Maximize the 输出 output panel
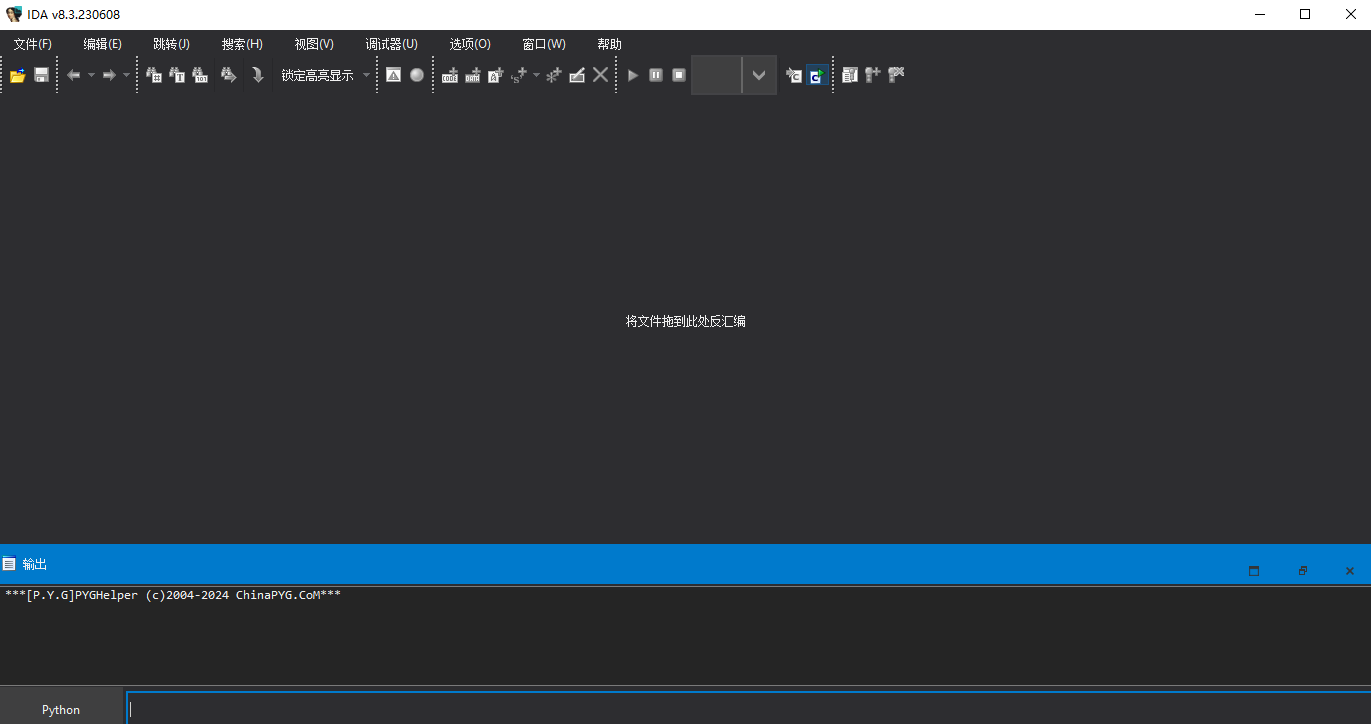The image size is (1371, 724). (x=1254, y=571)
